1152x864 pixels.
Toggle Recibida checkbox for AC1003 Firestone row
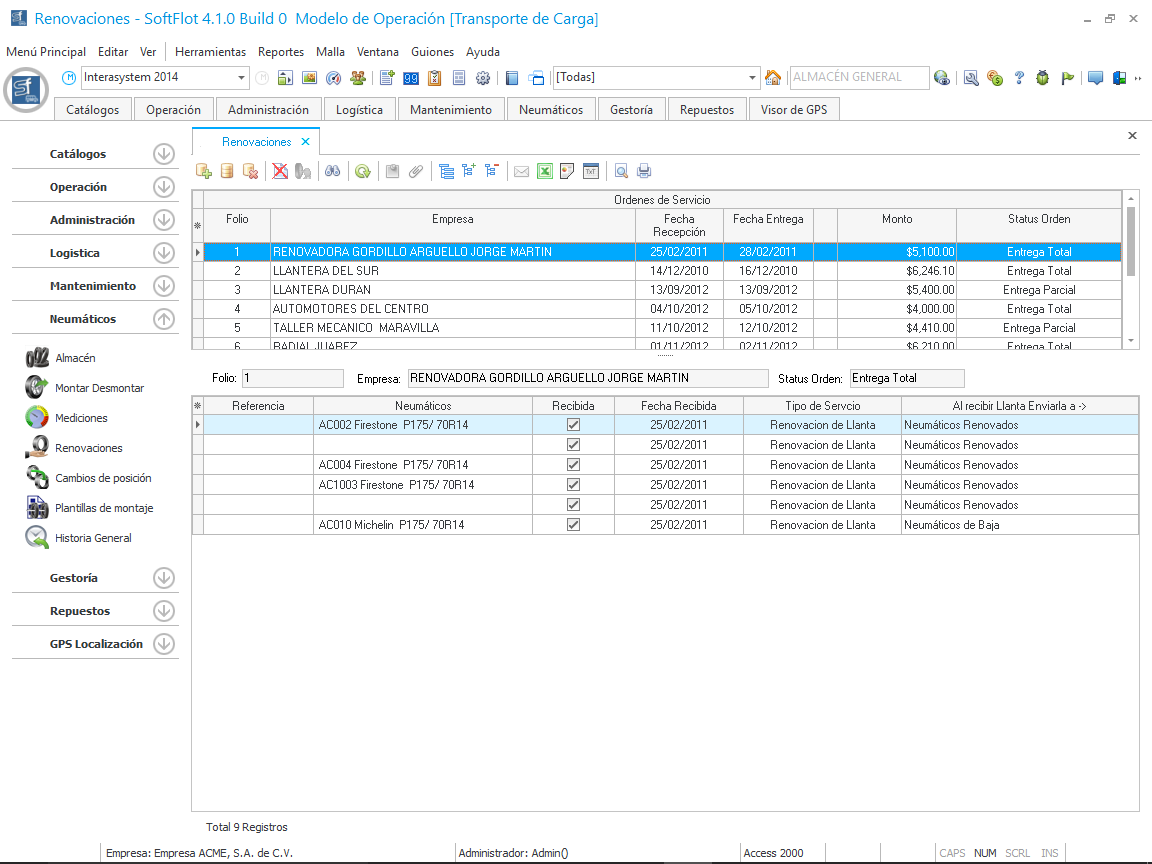(573, 485)
